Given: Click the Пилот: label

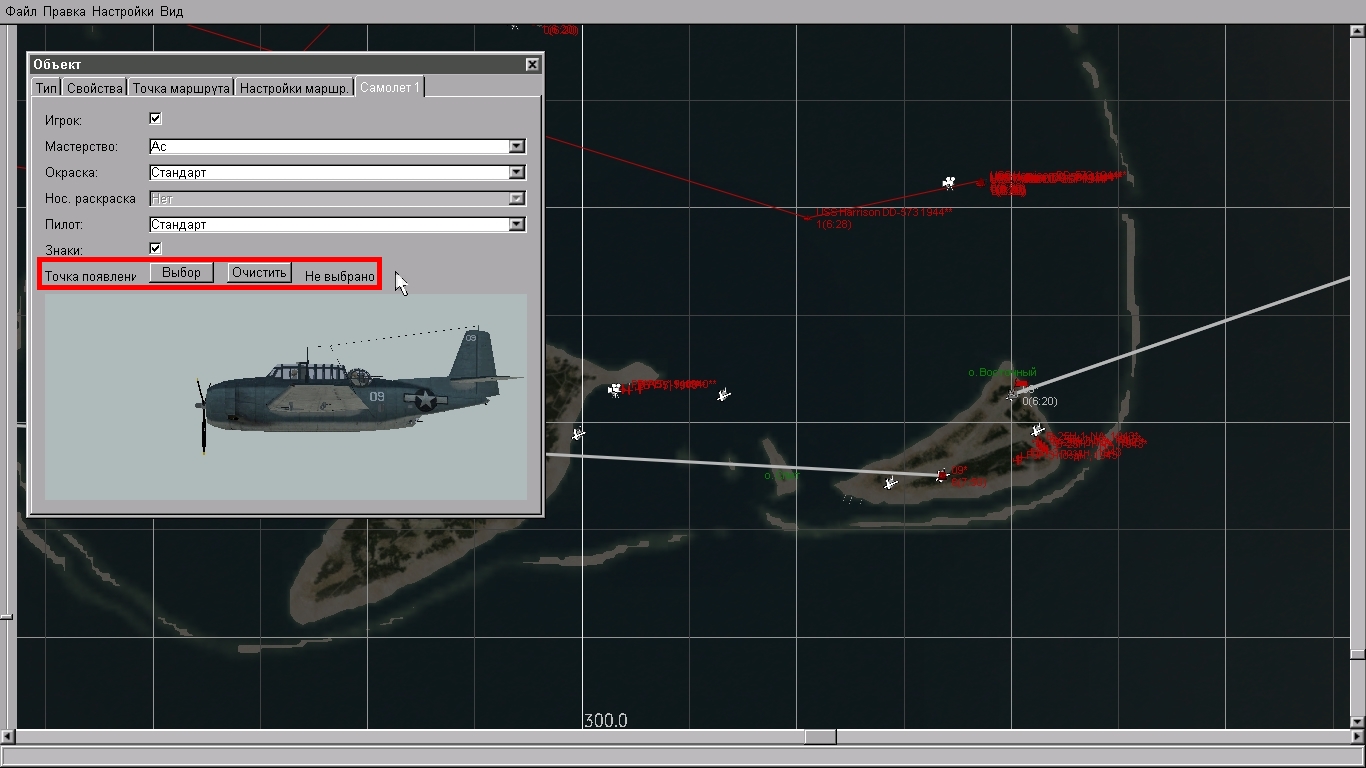Looking at the screenshot, I should (x=64, y=225).
